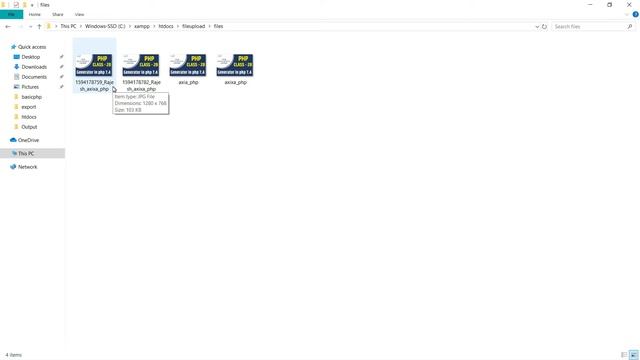Open the address bar history dropdown
The width and height of the screenshot is (640, 360).
pos(537,27)
